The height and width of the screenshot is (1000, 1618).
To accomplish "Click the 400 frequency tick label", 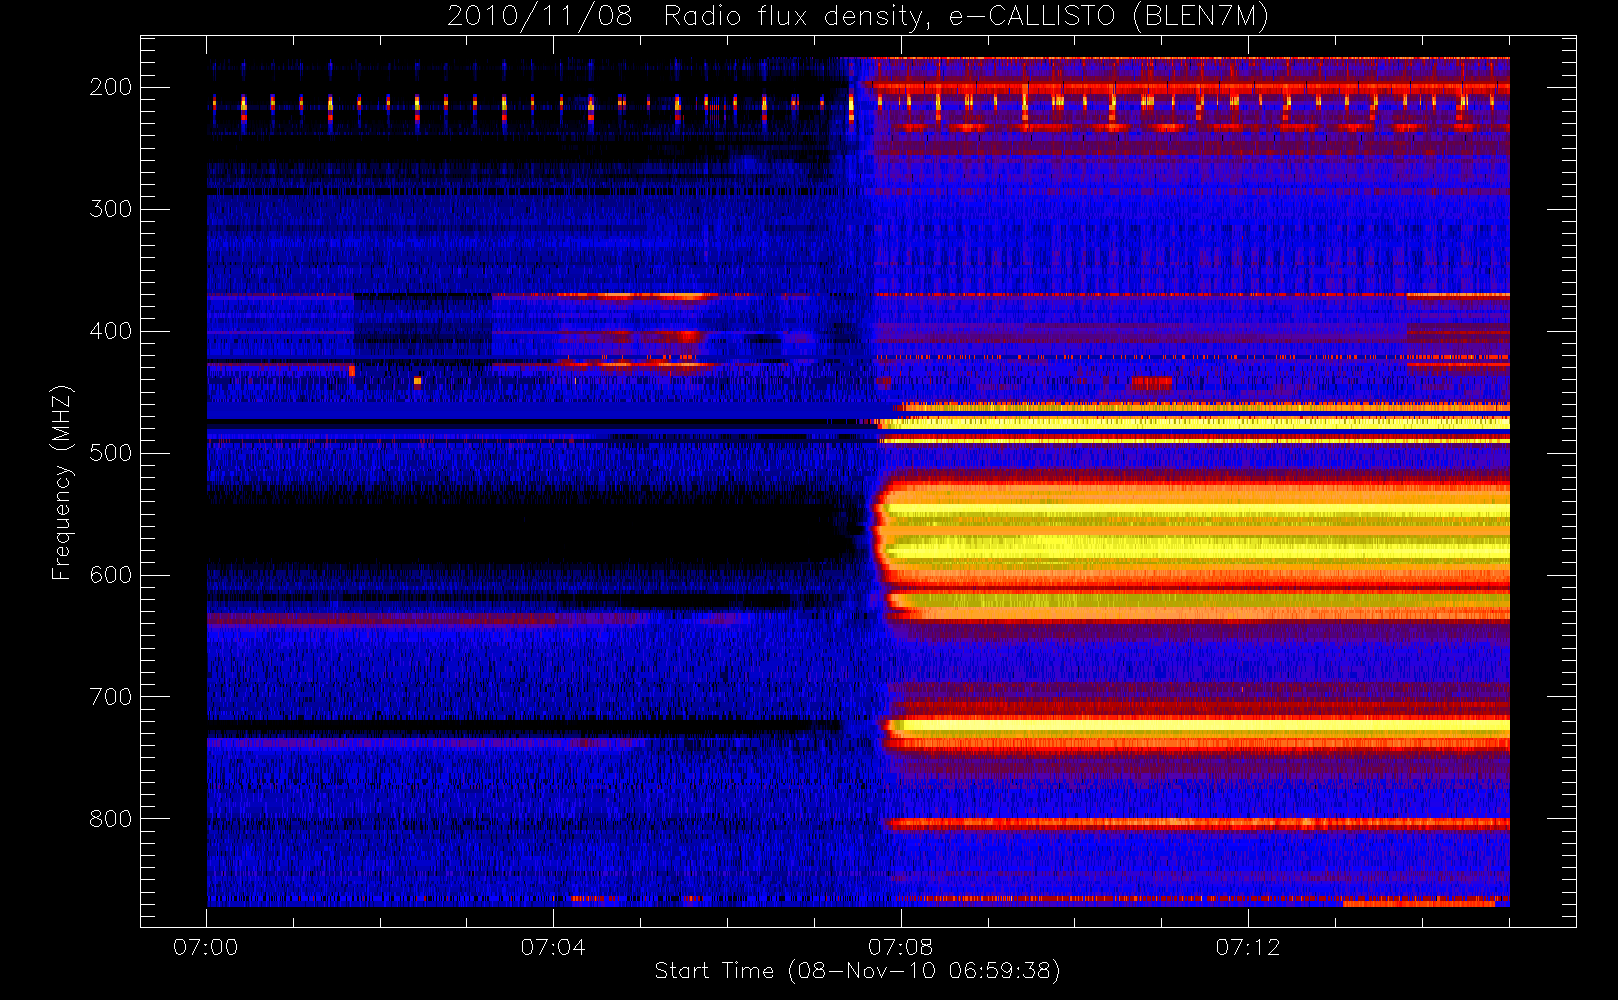I will coord(111,331).
